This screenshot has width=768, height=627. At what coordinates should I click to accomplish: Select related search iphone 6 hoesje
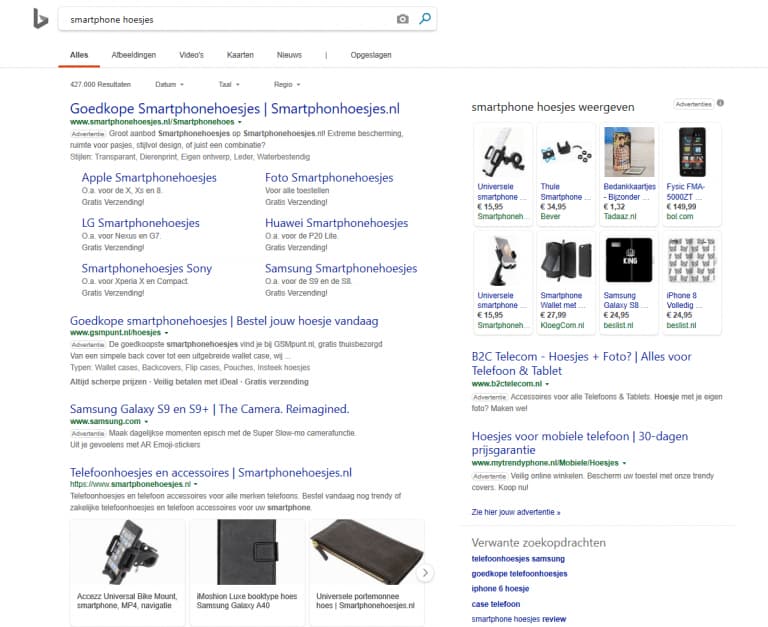click(x=500, y=589)
